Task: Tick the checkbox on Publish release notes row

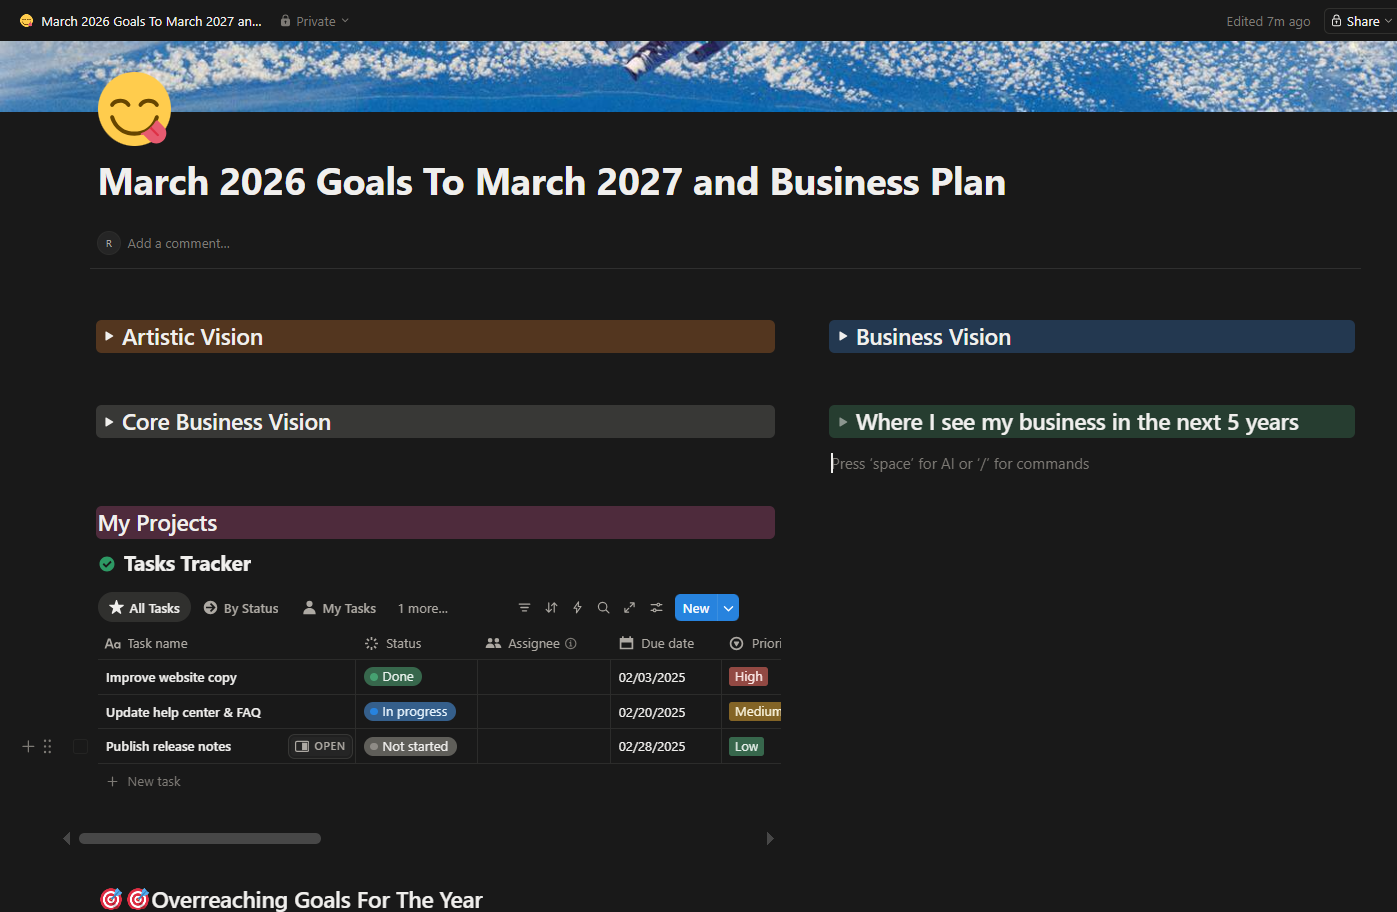Action: click(81, 746)
